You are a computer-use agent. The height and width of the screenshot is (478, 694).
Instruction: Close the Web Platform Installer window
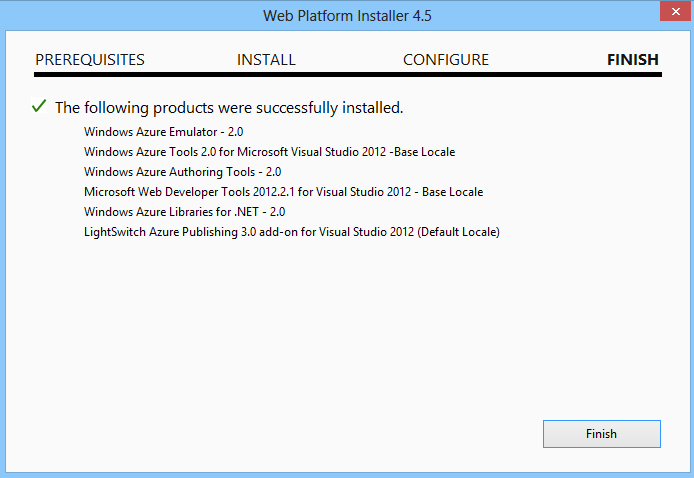(x=675, y=12)
